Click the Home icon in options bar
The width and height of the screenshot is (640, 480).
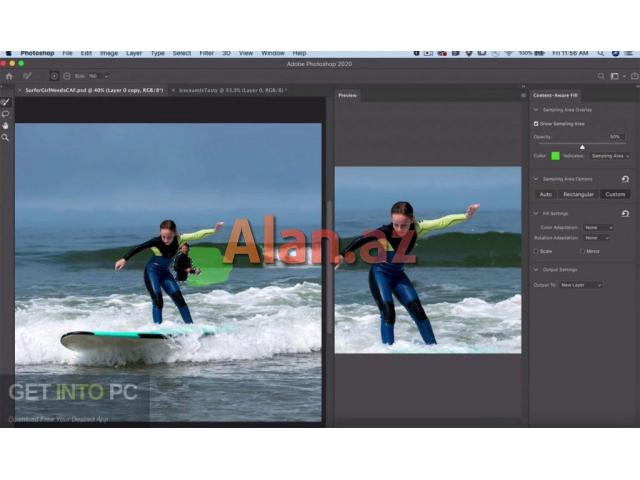9,76
